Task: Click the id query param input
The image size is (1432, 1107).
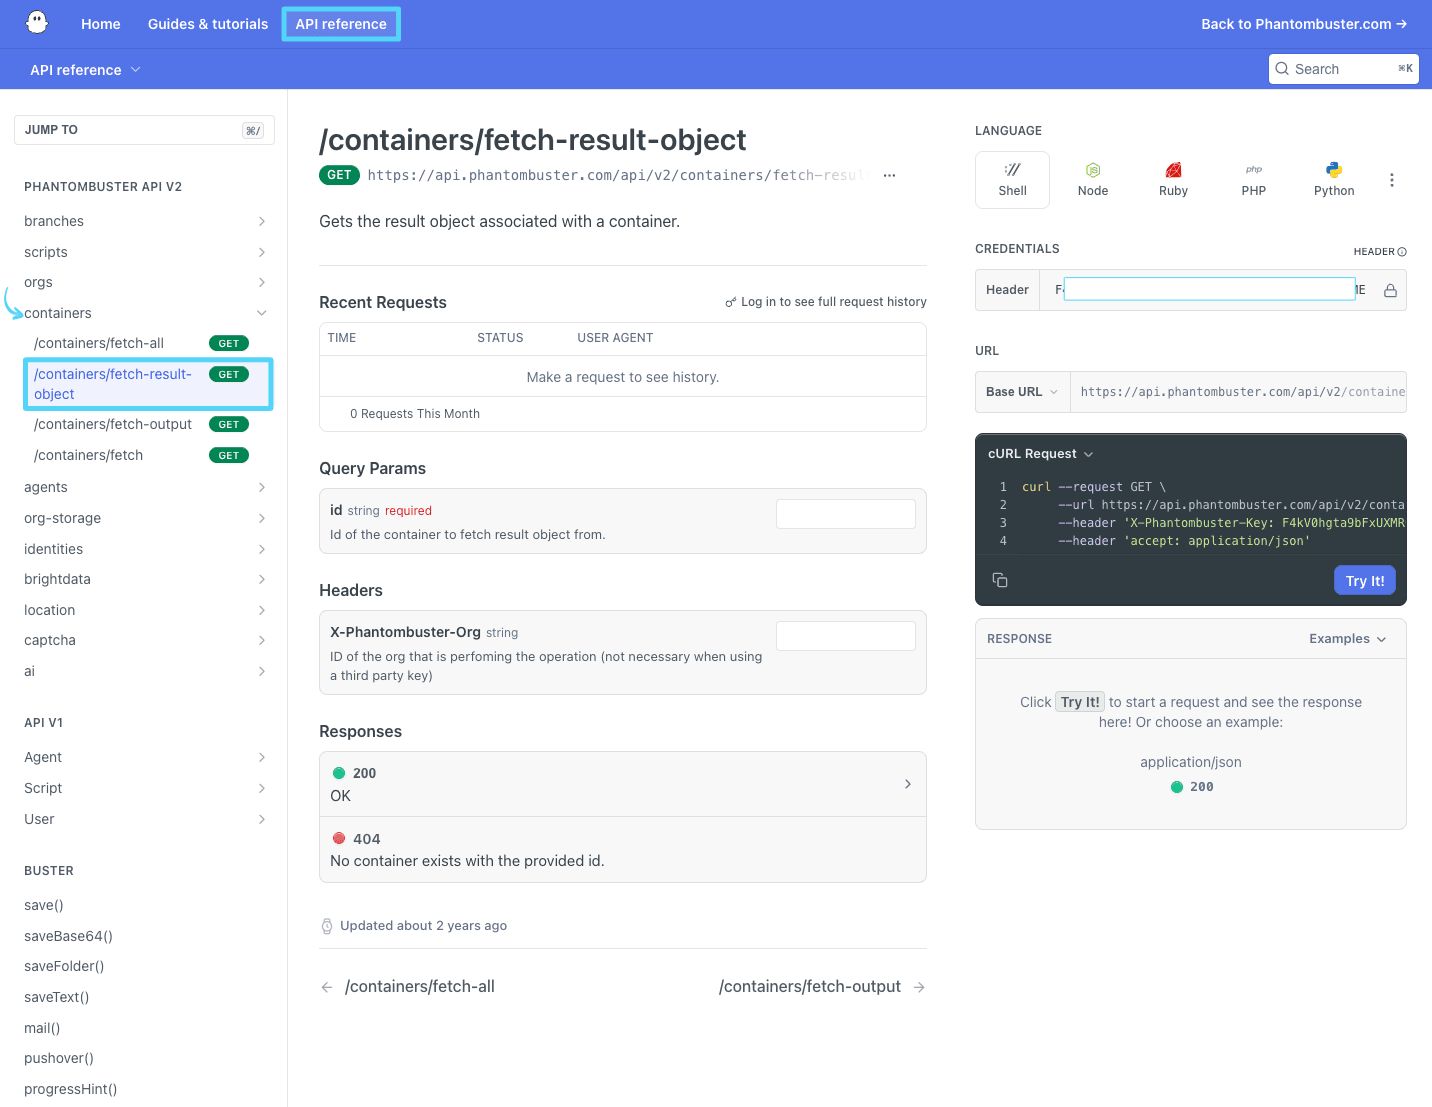Action: [846, 514]
